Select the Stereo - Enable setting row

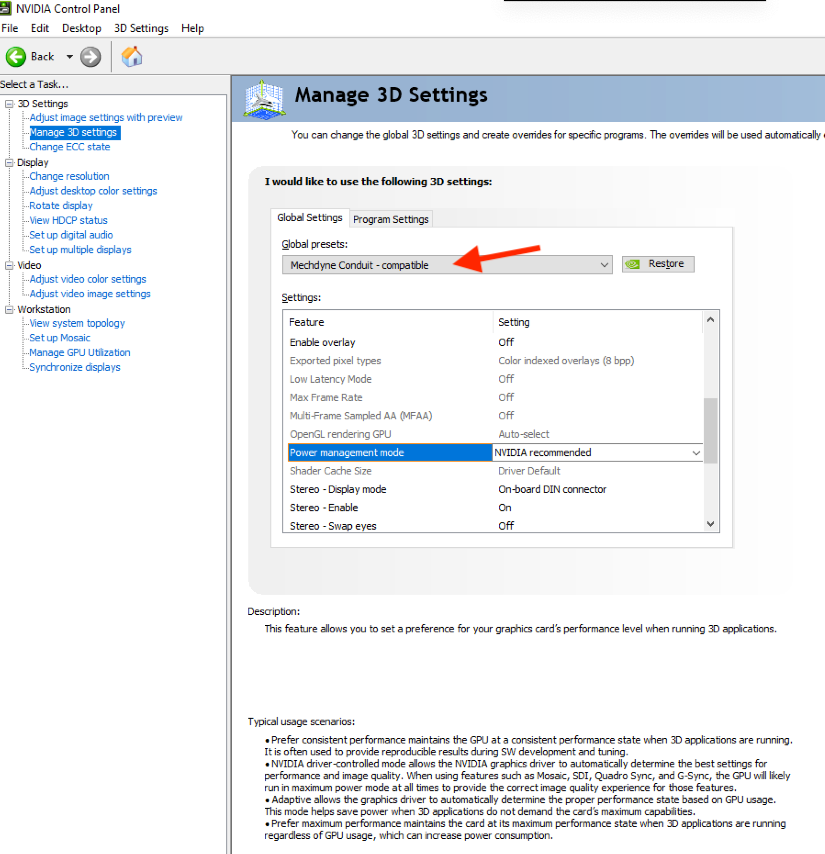(x=324, y=508)
